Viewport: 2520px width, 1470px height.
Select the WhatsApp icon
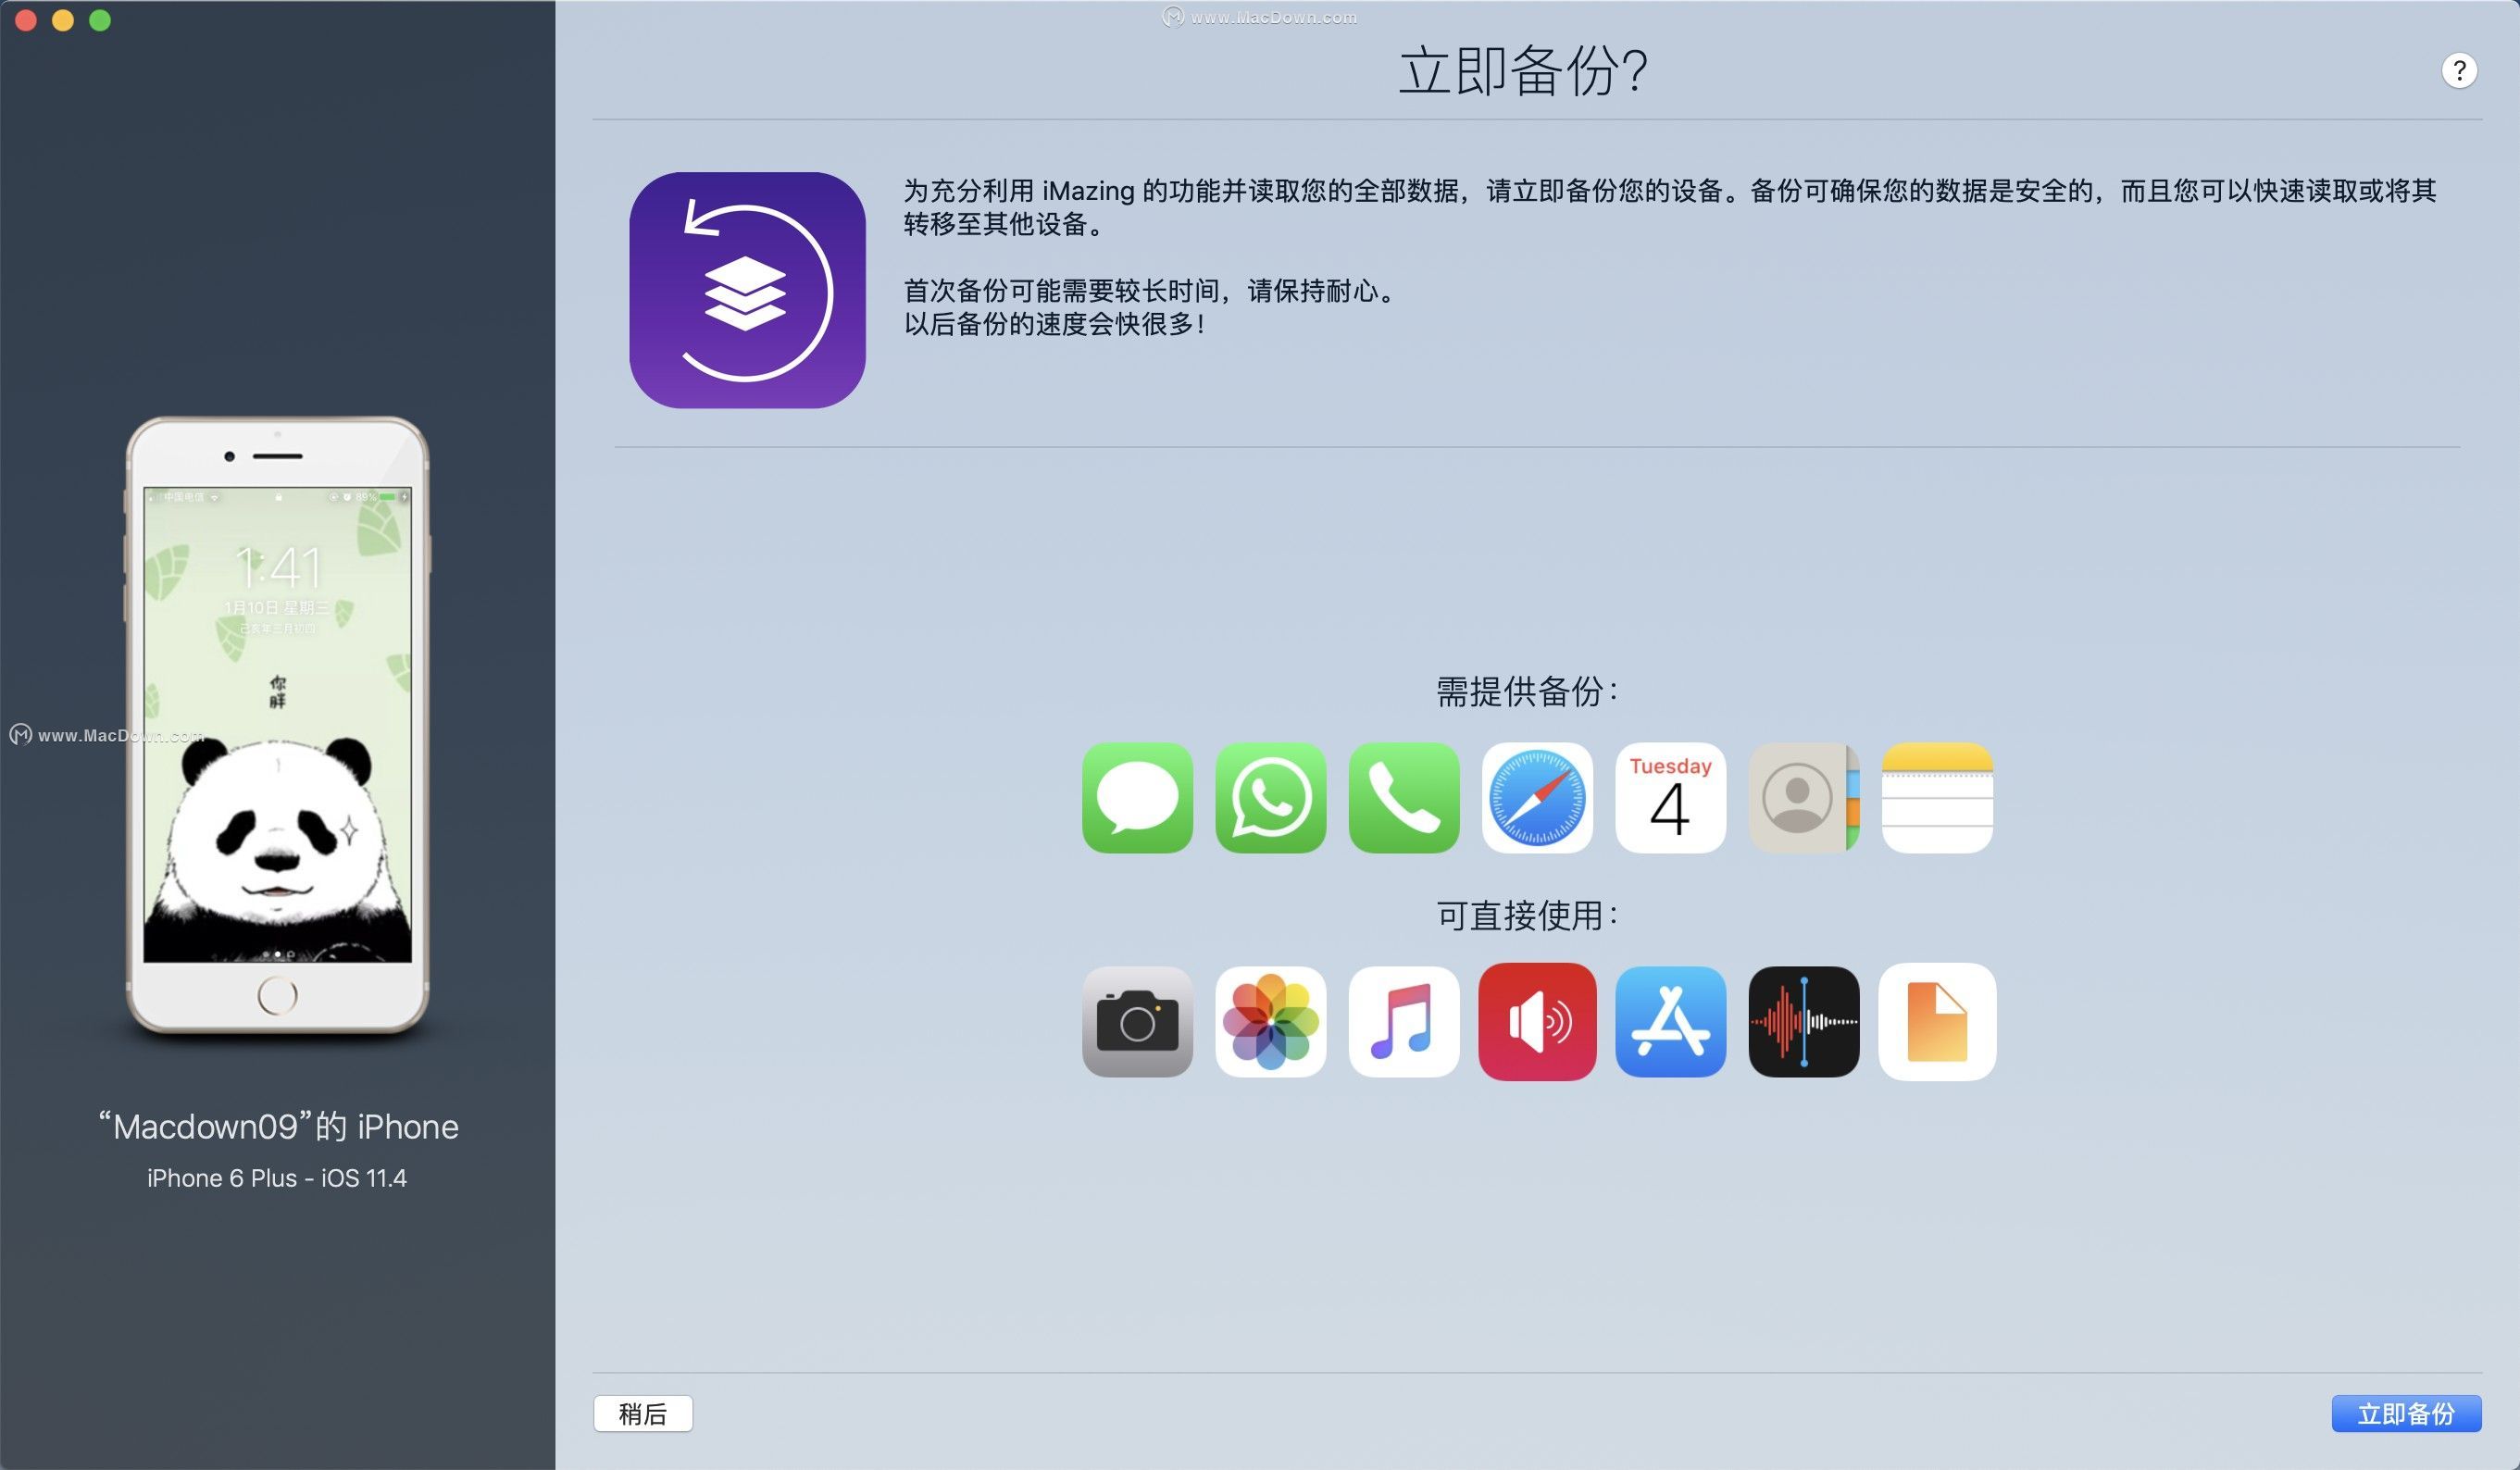1270,797
